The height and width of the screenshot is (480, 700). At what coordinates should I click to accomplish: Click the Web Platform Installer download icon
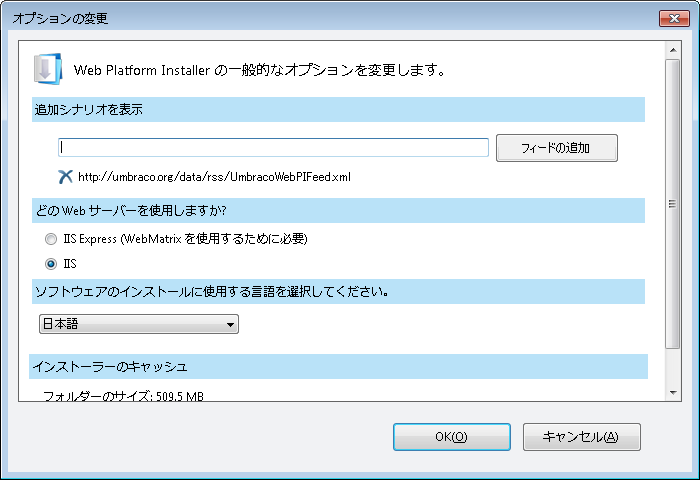48,69
